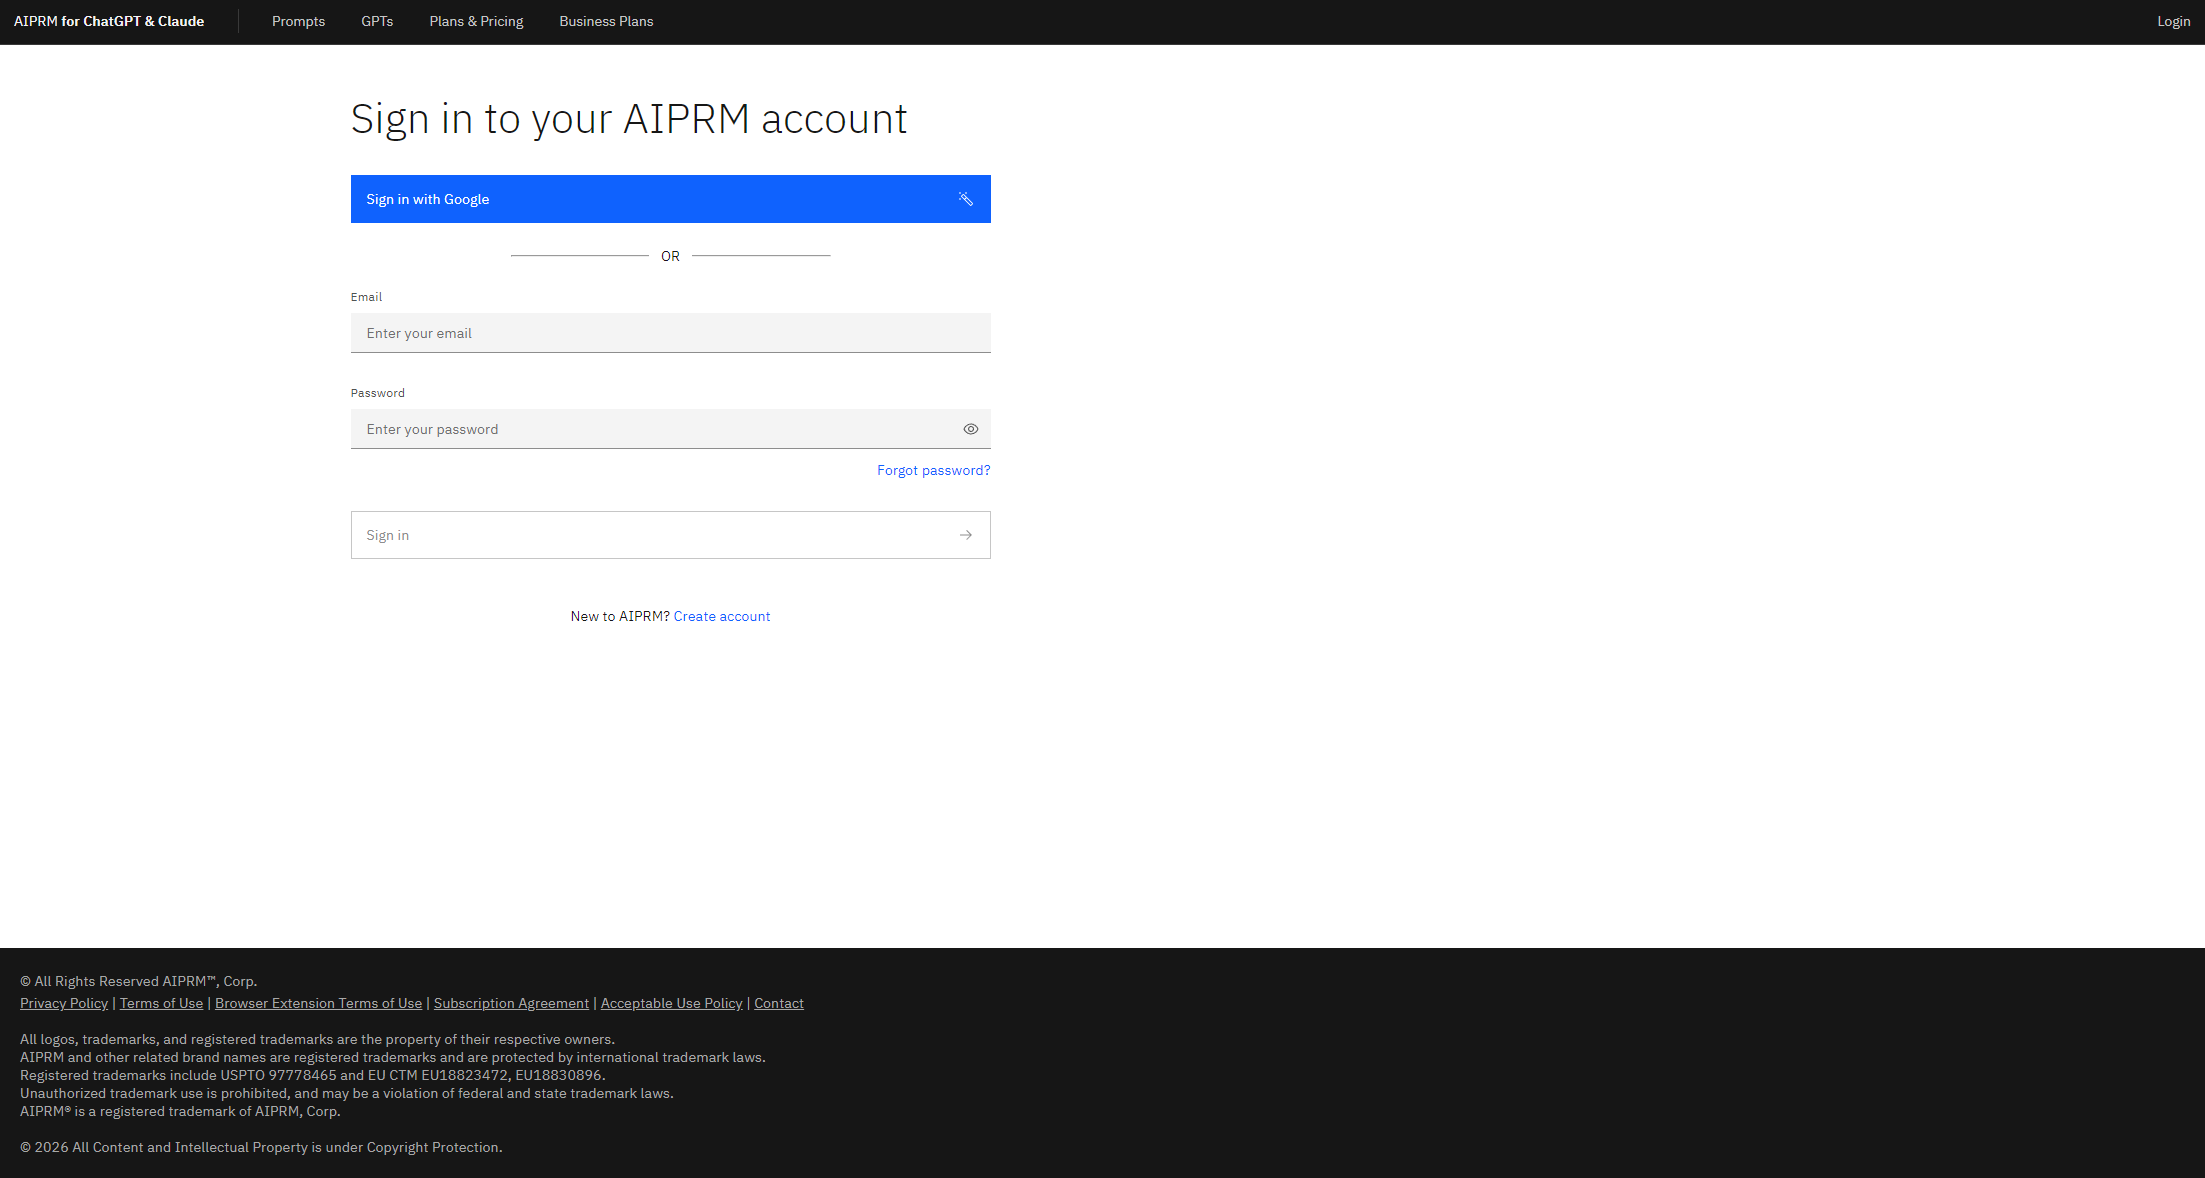Viewport: 2205px width, 1178px height.
Task: Sign in with Google button
Action: pos(670,199)
